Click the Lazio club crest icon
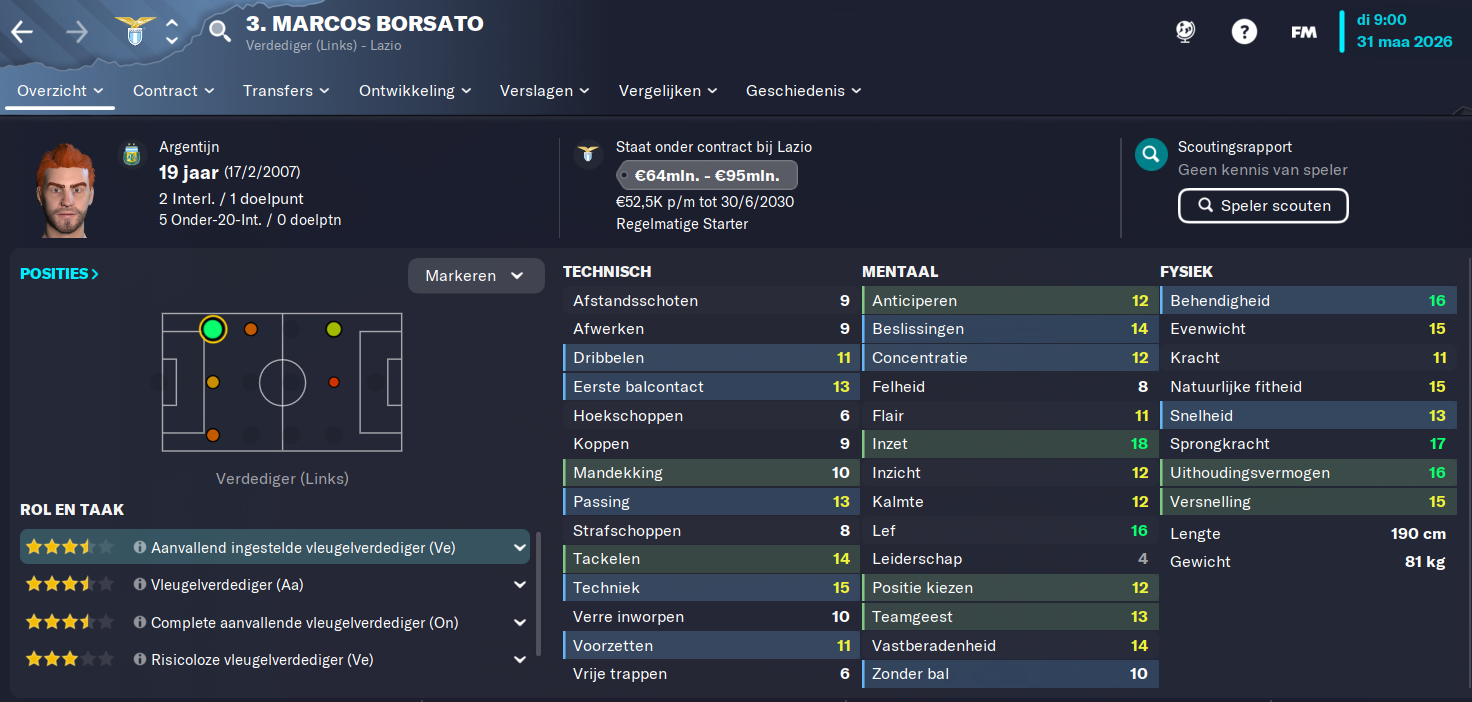Viewport: 1472px width, 702px height. pos(133,32)
